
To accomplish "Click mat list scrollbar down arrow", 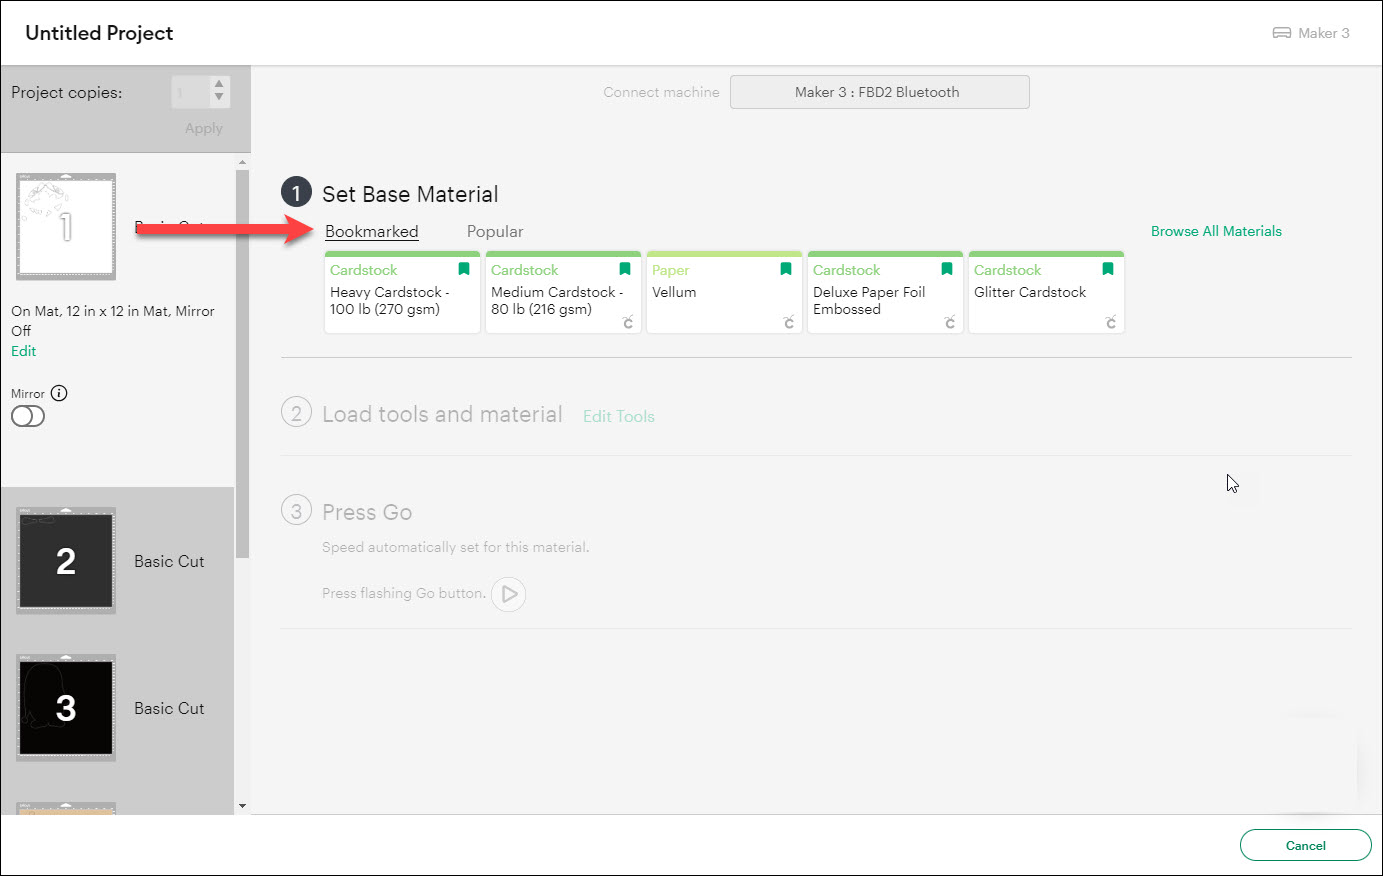I will (x=242, y=806).
